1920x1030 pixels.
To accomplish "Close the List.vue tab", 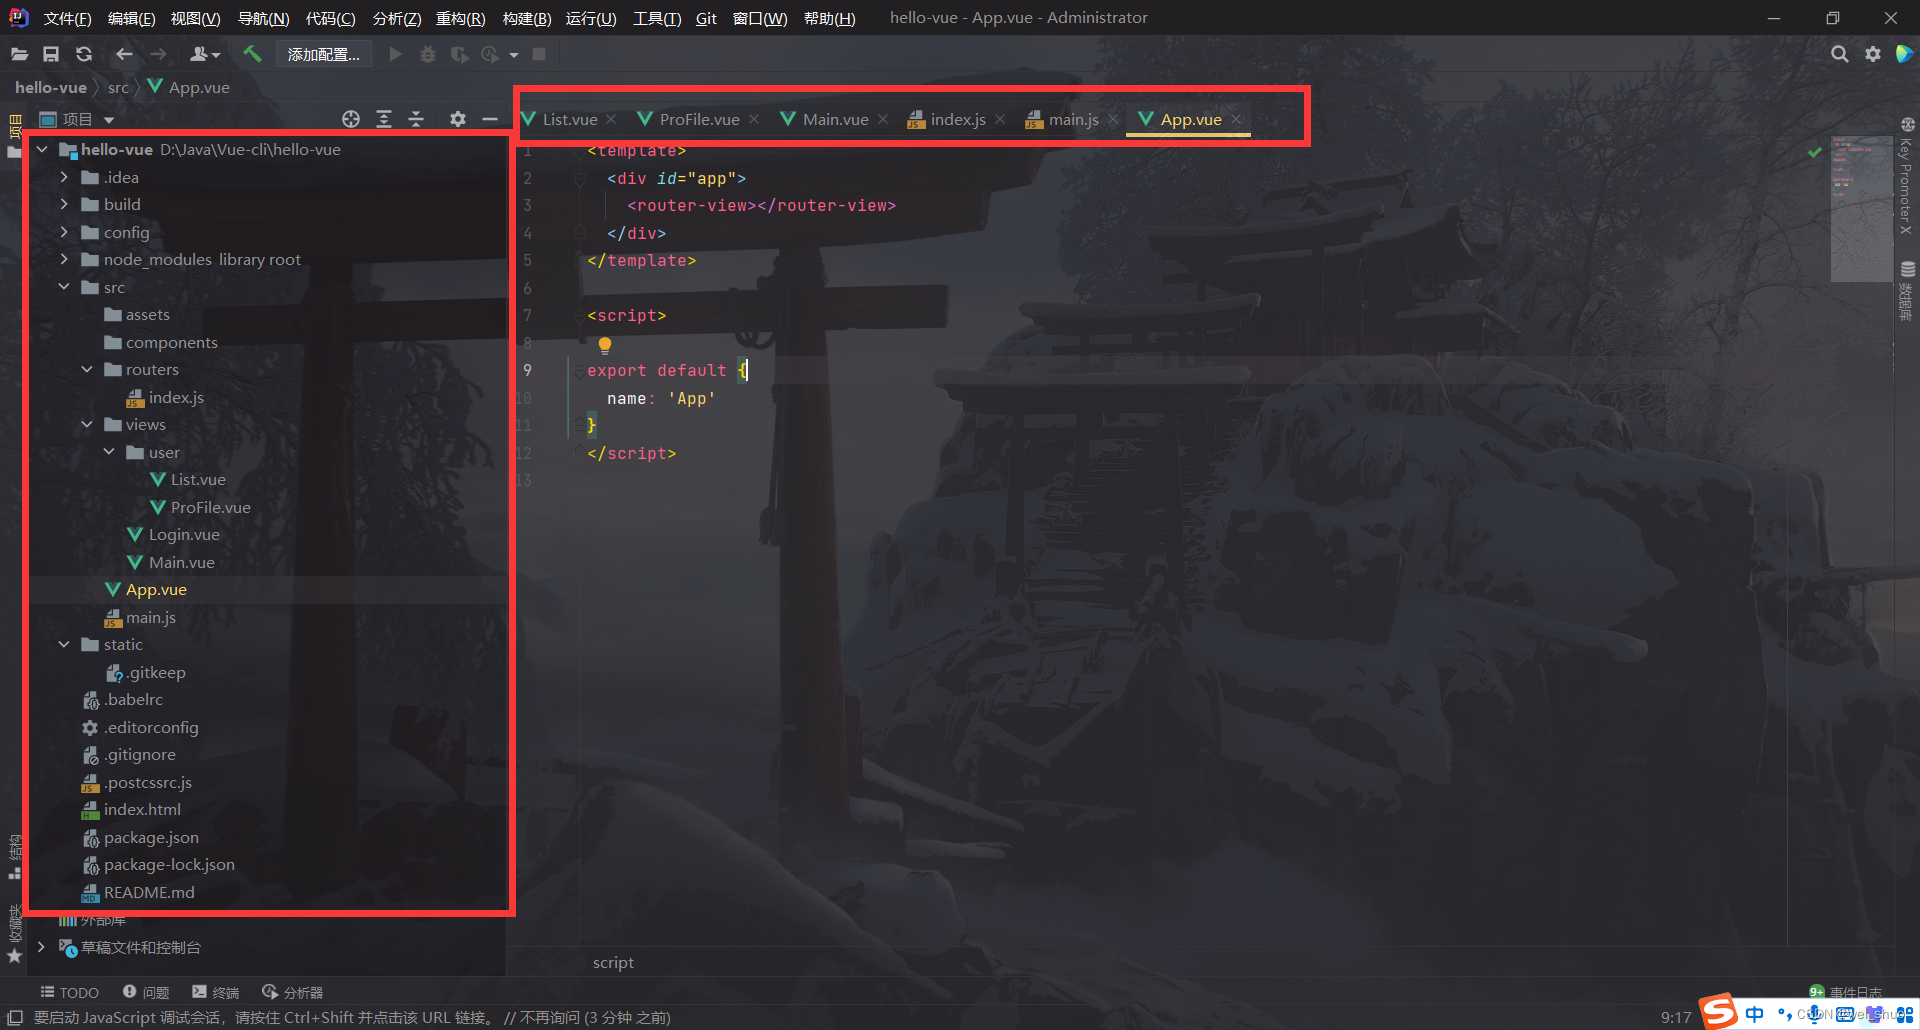I will coord(611,119).
